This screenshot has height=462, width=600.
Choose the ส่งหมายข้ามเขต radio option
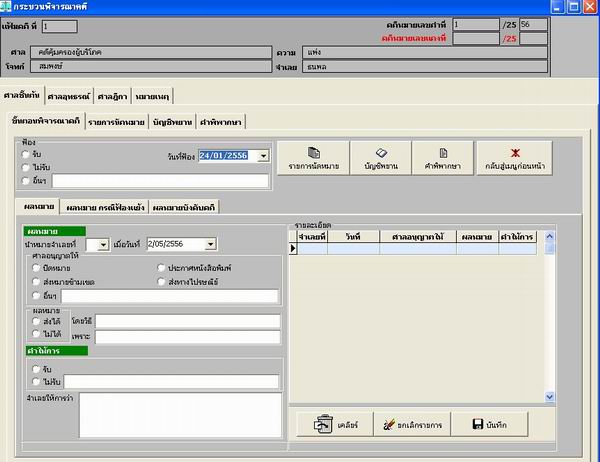(x=36, y=282)
